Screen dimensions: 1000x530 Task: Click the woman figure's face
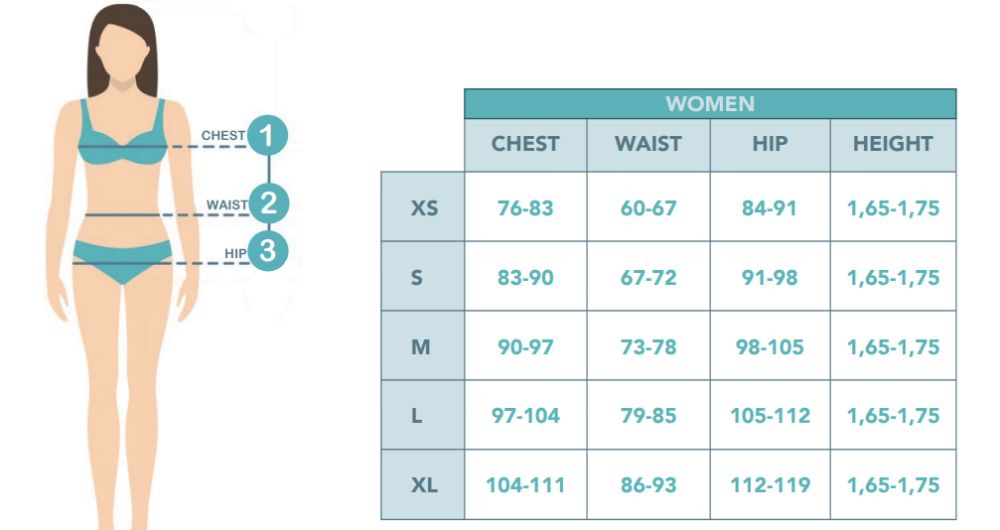(122, 53)
